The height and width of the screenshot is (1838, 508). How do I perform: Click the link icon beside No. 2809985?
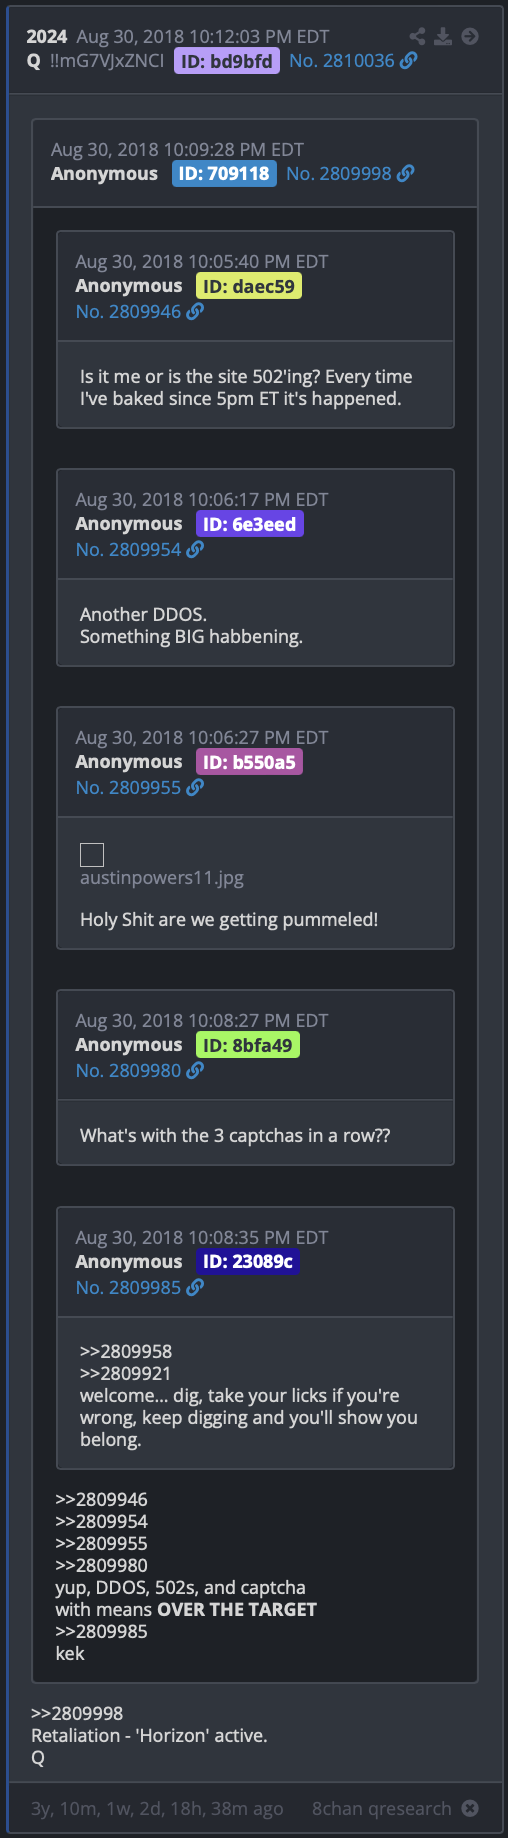tap(195, 1288)
